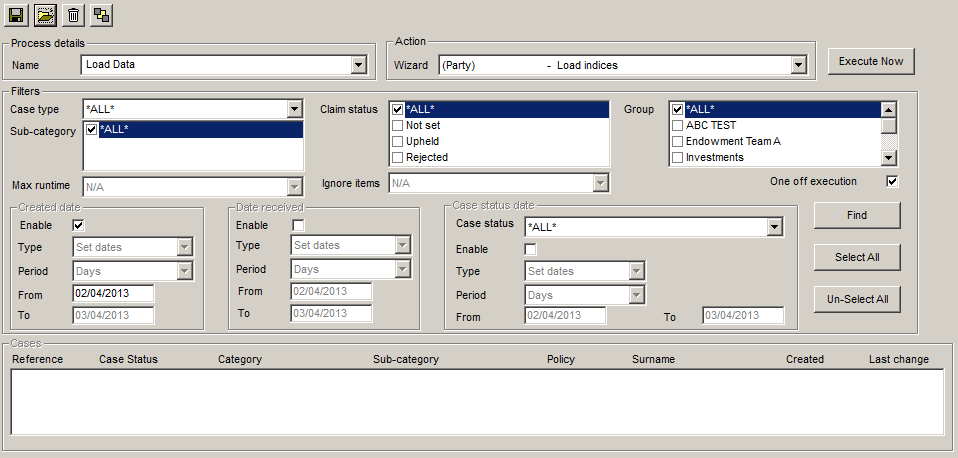The height and width of the screenshot is (458, 958).
Task: Toggle the Group *ALL* checkbox
Action: coord(678,109)
